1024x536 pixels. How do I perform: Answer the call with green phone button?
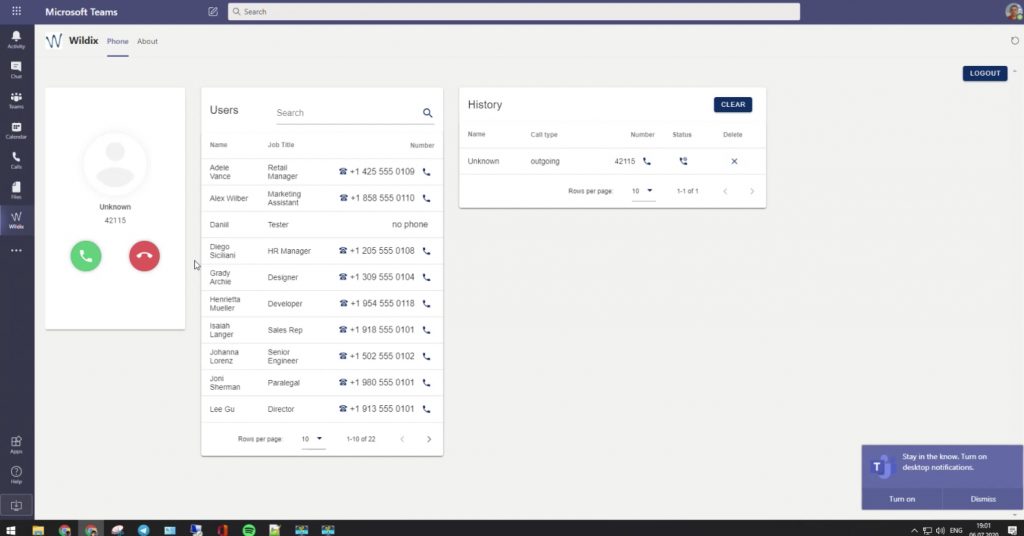tap(86, 256)
